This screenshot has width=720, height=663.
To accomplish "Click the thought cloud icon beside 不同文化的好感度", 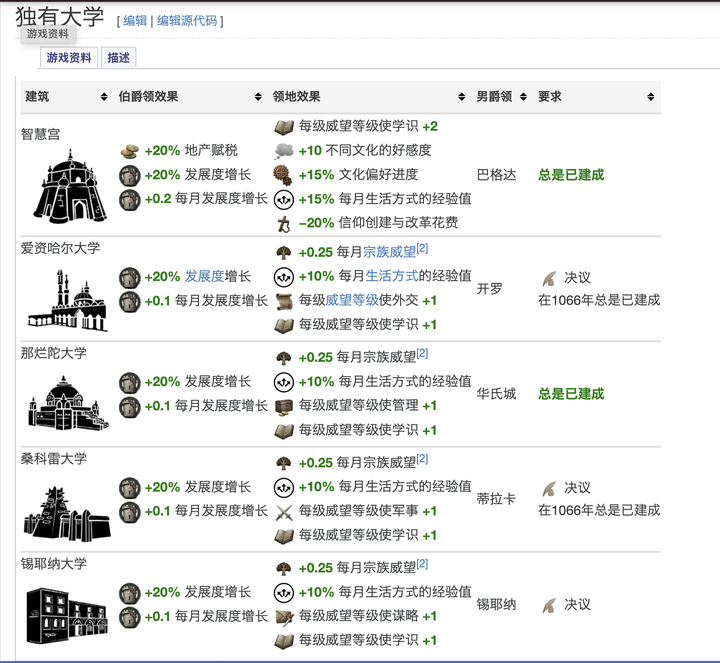I will click(x=284, y=151).
